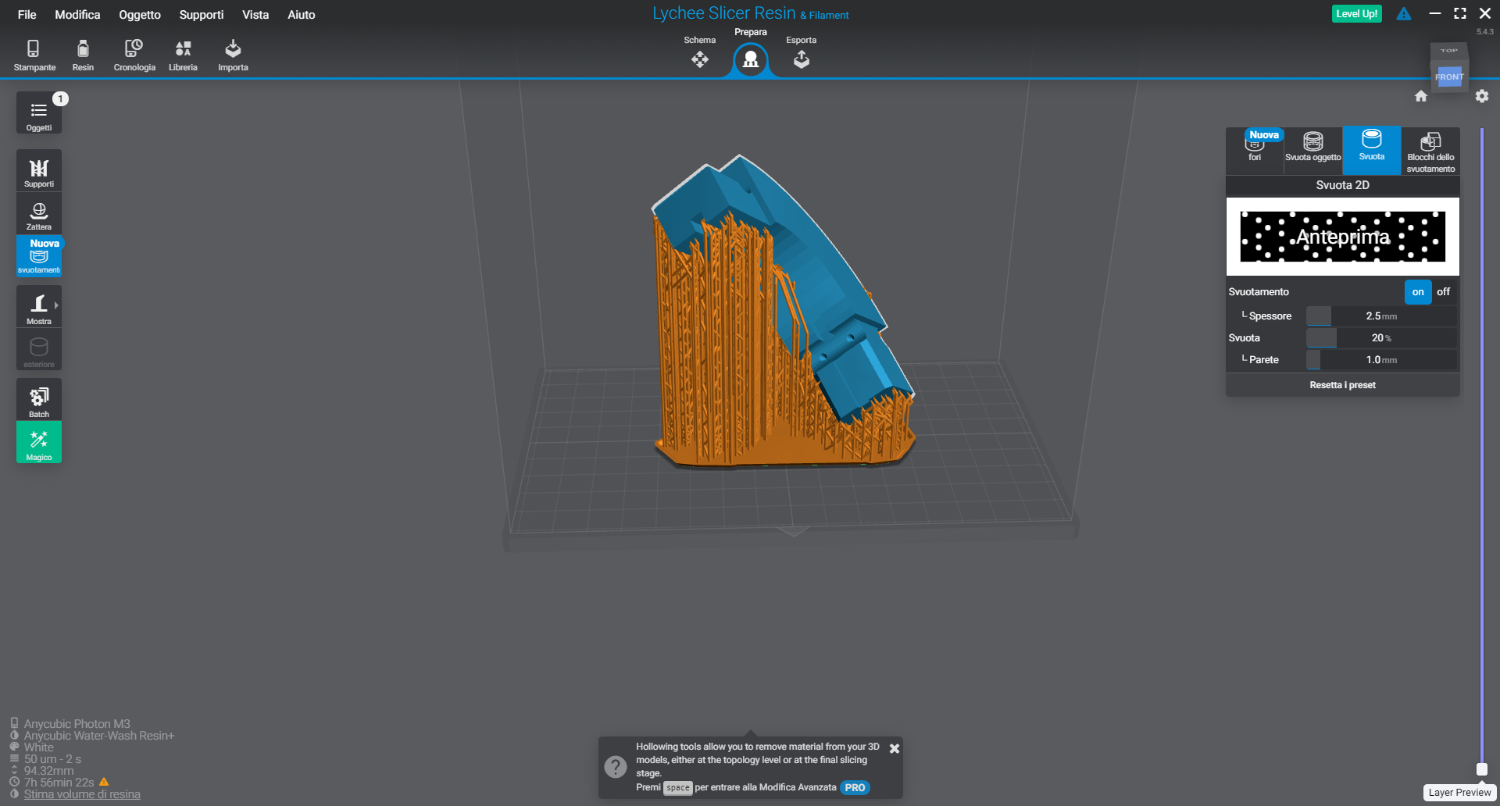
Task: Click the help question mark icon
Action: pos(615,767)
